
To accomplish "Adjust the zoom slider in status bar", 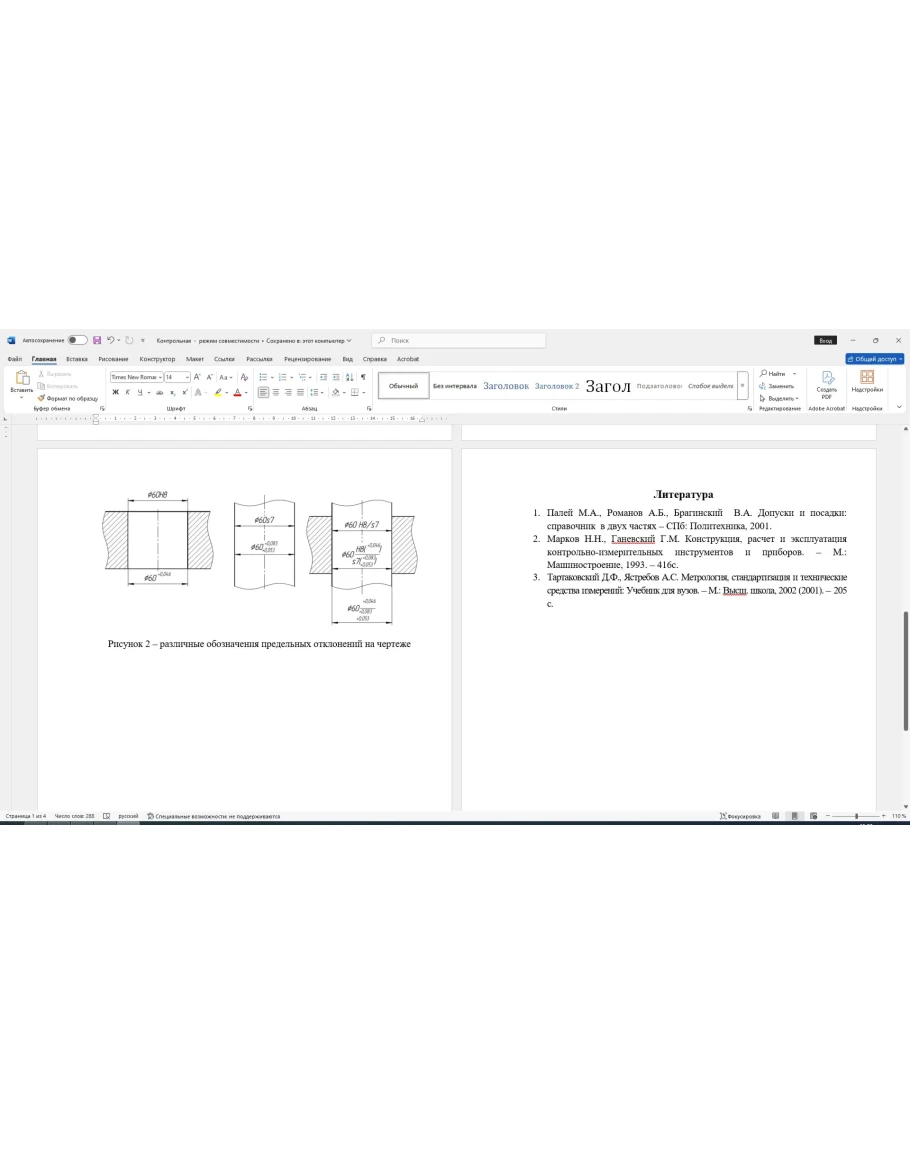I will coord(857,816).
